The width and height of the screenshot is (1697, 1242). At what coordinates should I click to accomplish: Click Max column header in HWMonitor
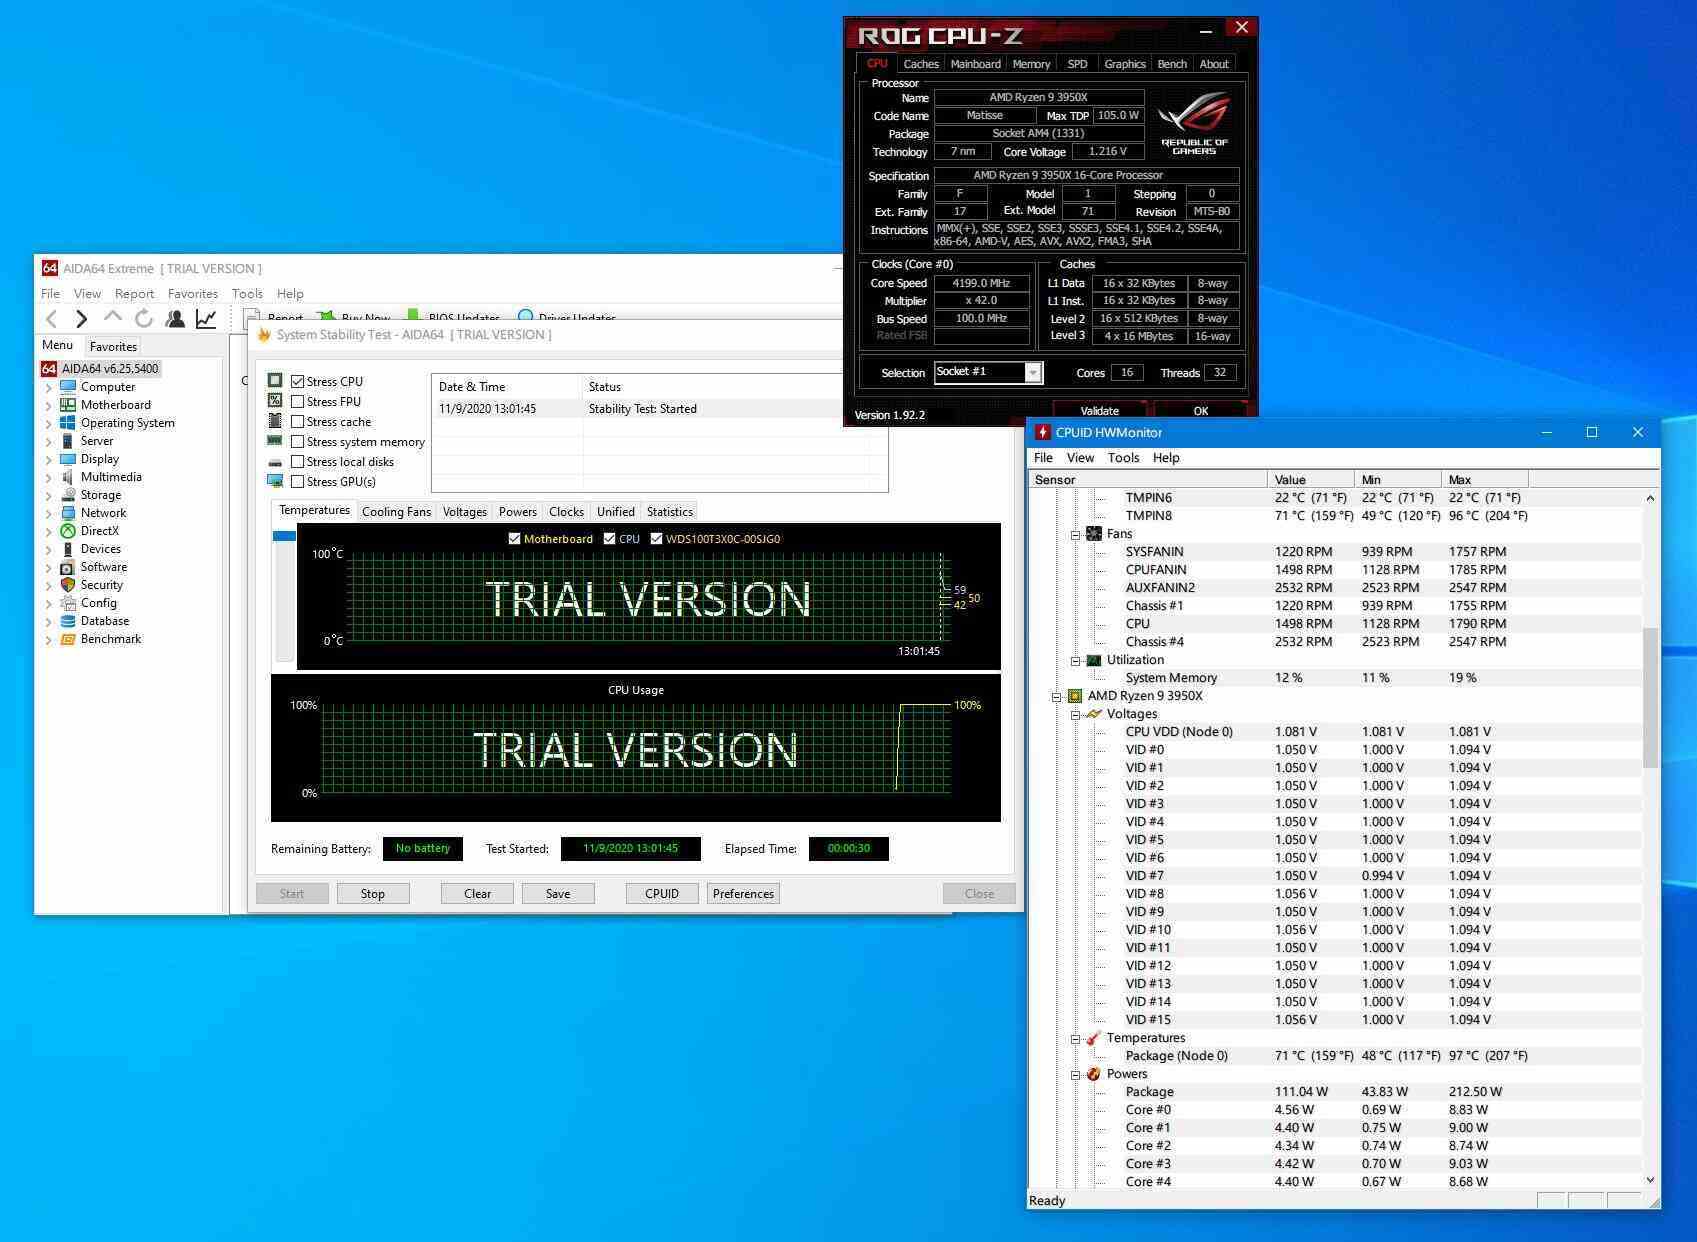point(1485,480)
